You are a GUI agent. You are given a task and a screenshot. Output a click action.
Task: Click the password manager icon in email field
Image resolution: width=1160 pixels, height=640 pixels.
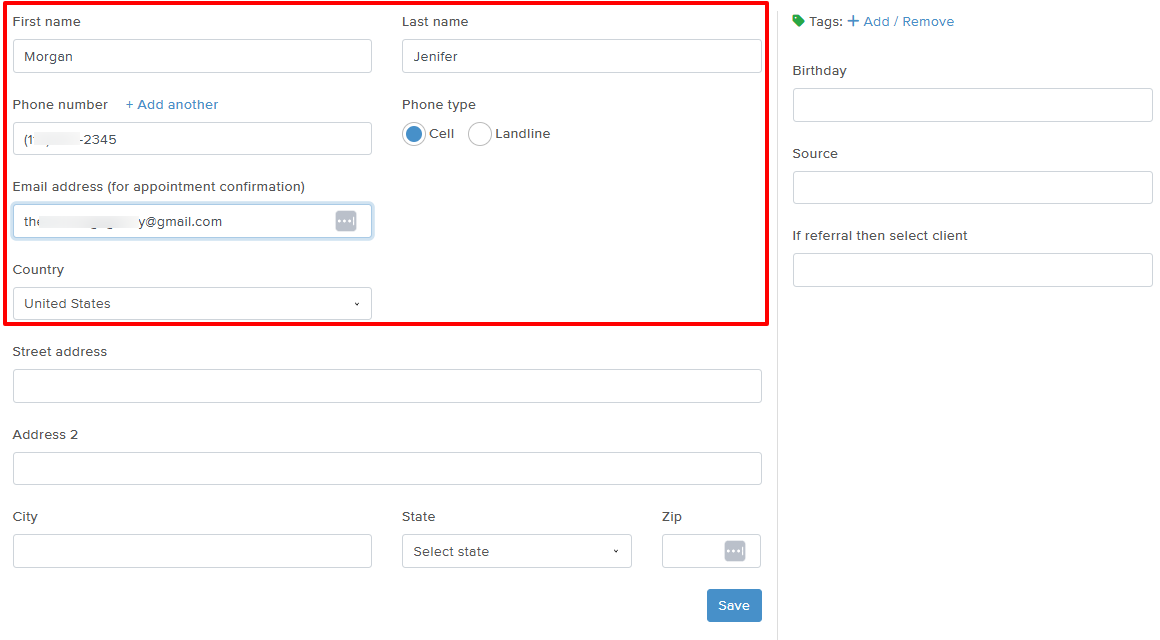tap(345, 221)
